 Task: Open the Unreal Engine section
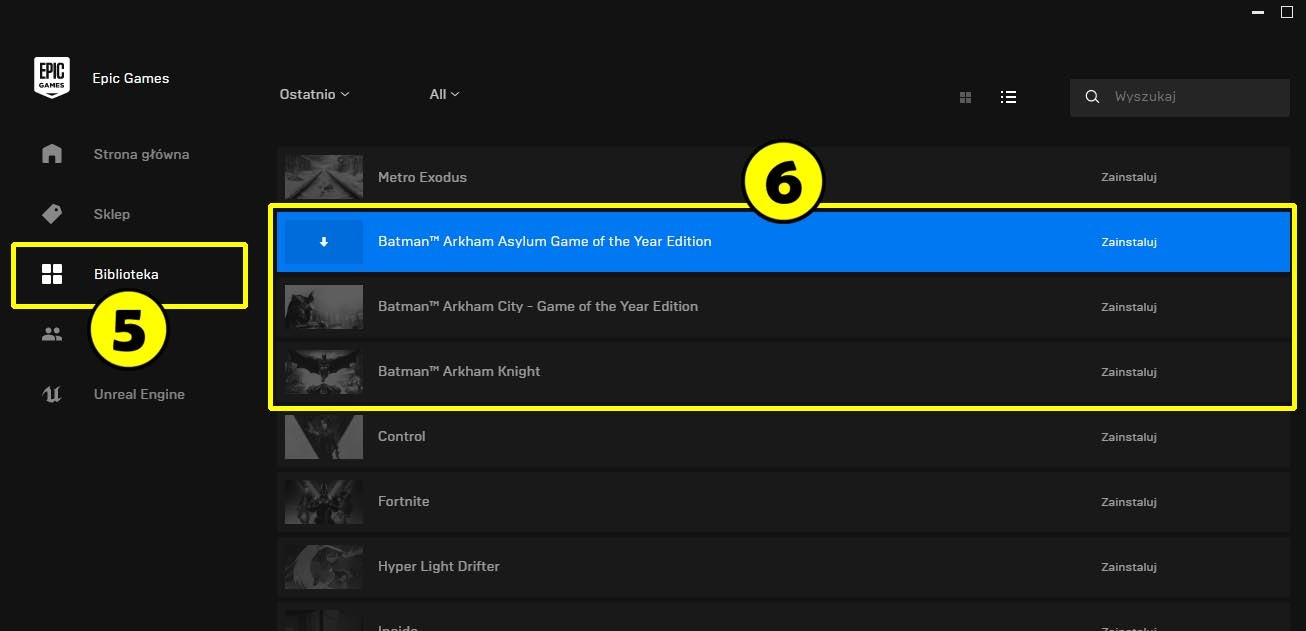coord(139,394)
